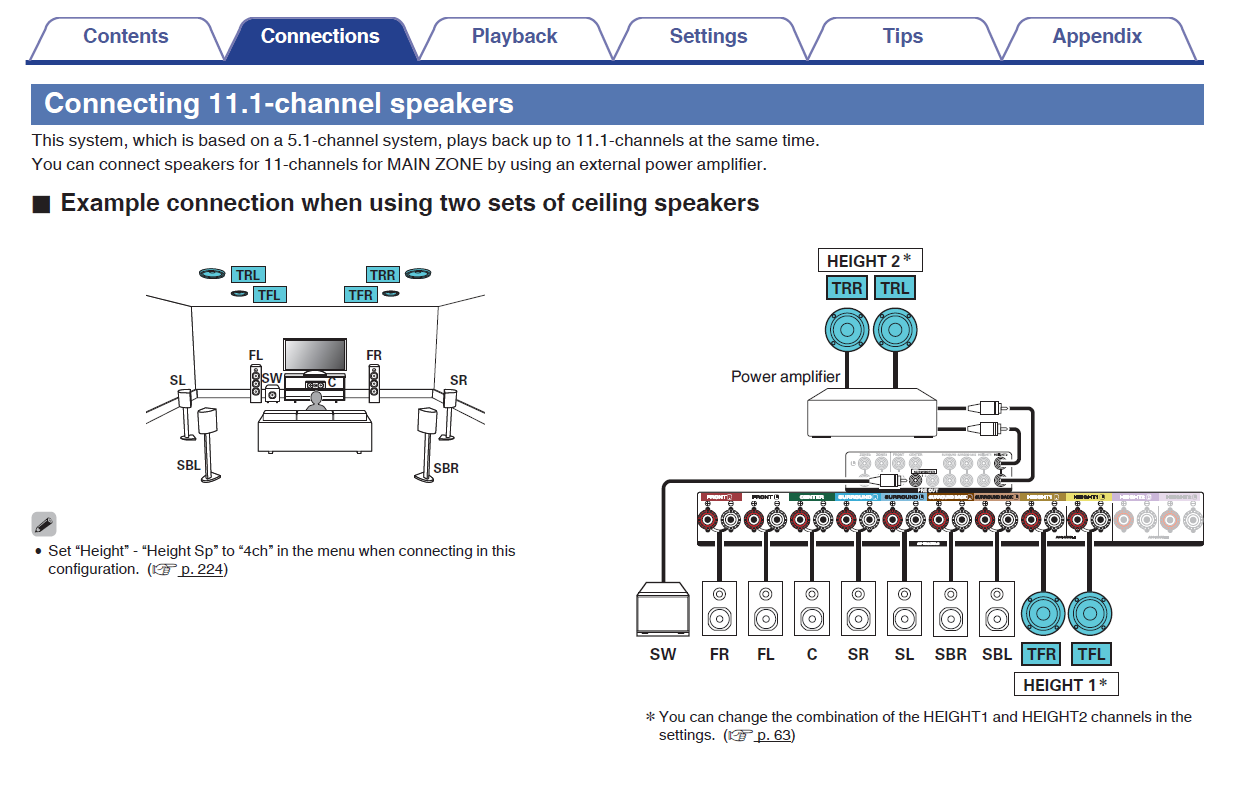Click the center speaker icon above C label
The height and width of the screenshot is (806, 1233).
pyautogui.click(x=811, y=608)
